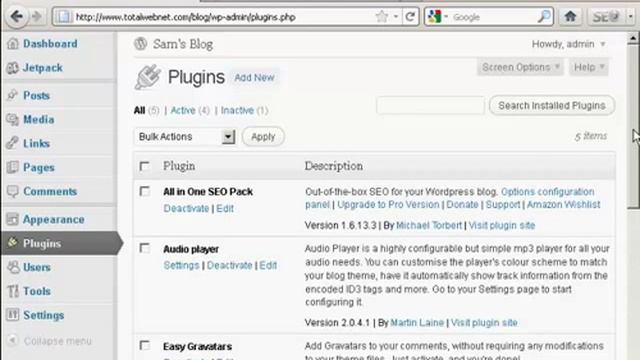This screenshot has width=640, height=360.
Task: Click the Collapse menu label
Action: 58,341
